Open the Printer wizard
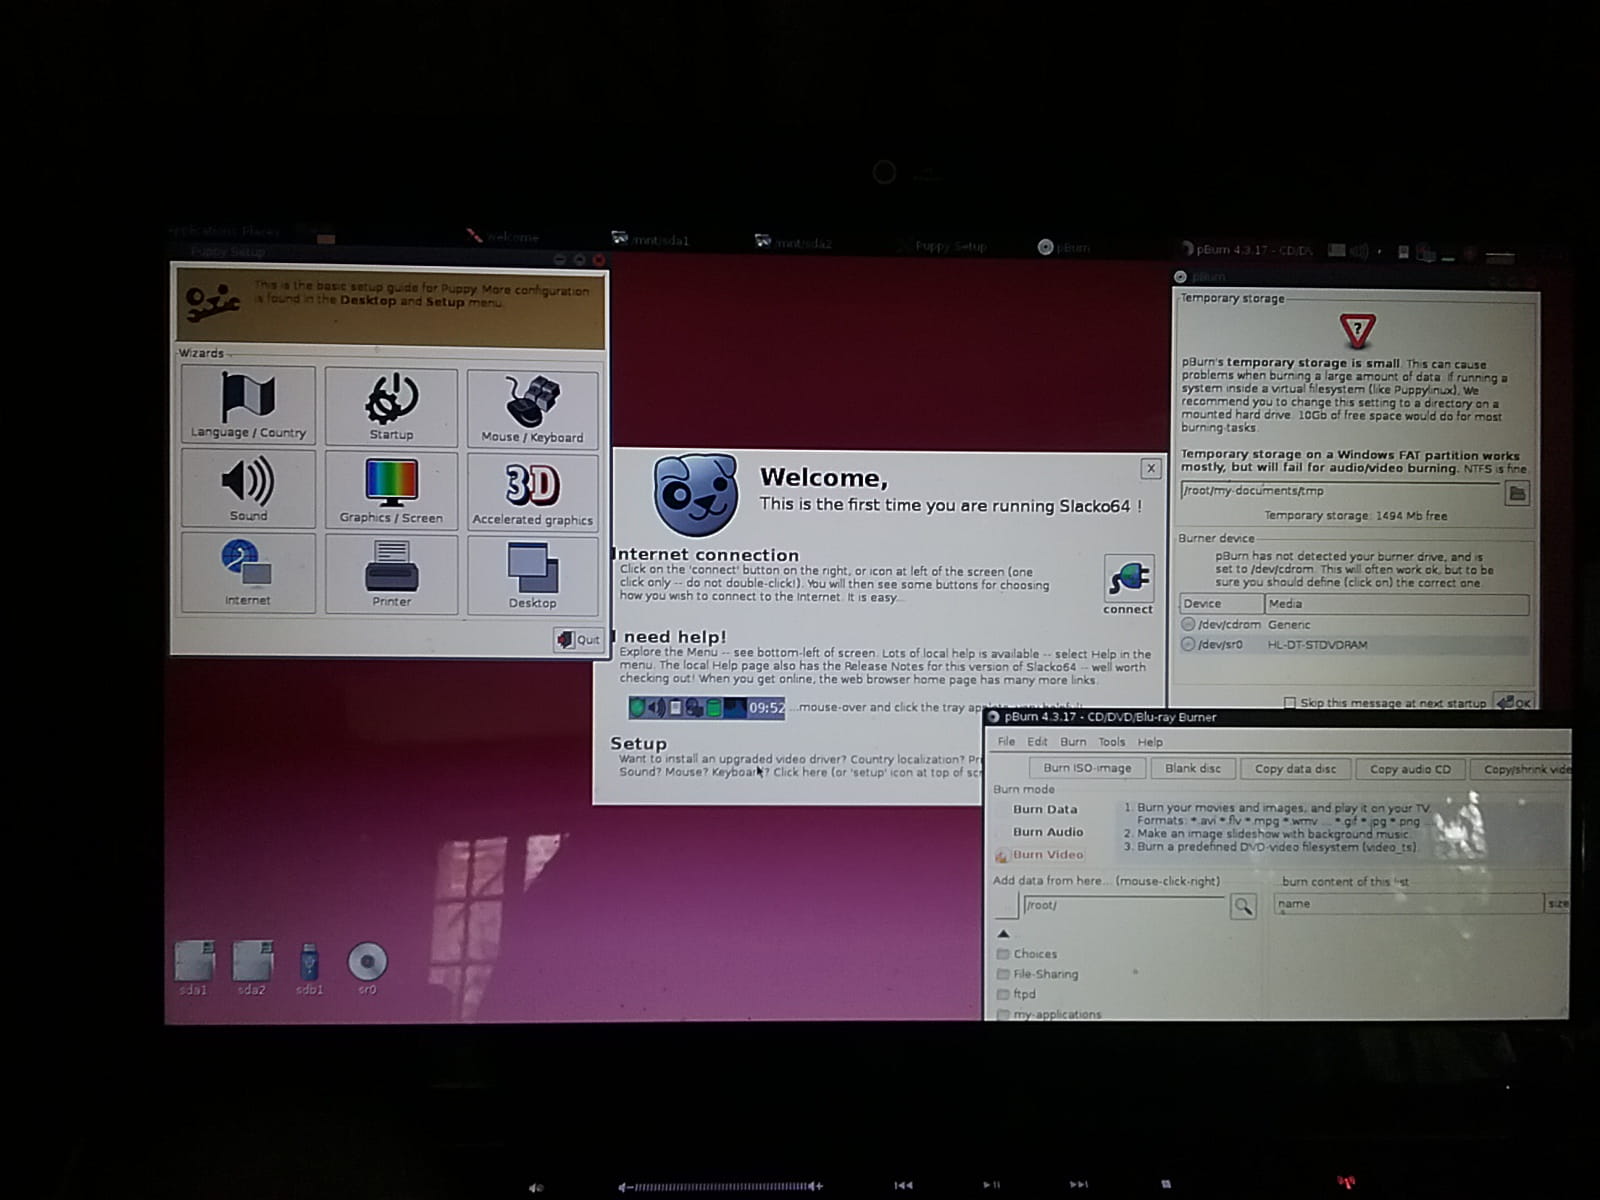This screenshot has width=1600, height=1200. point(391,574)
